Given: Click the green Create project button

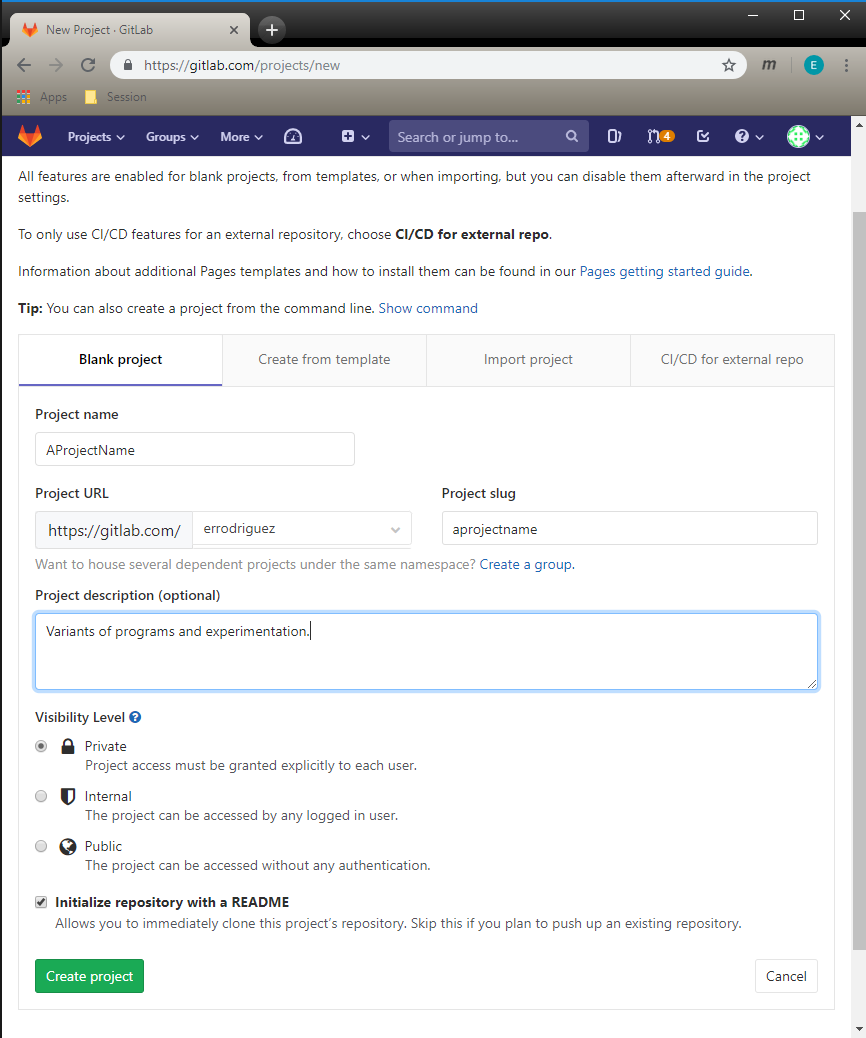Looking at the screenshot, I should coord(89,976).
